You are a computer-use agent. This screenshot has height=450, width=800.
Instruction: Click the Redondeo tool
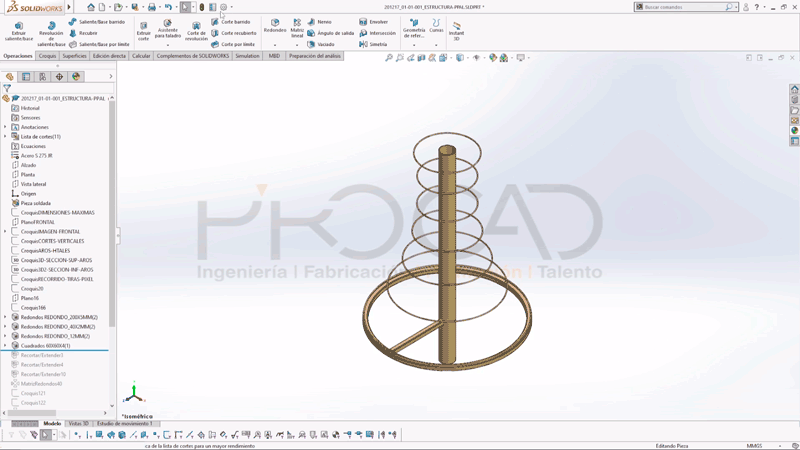tap(275, 26)
